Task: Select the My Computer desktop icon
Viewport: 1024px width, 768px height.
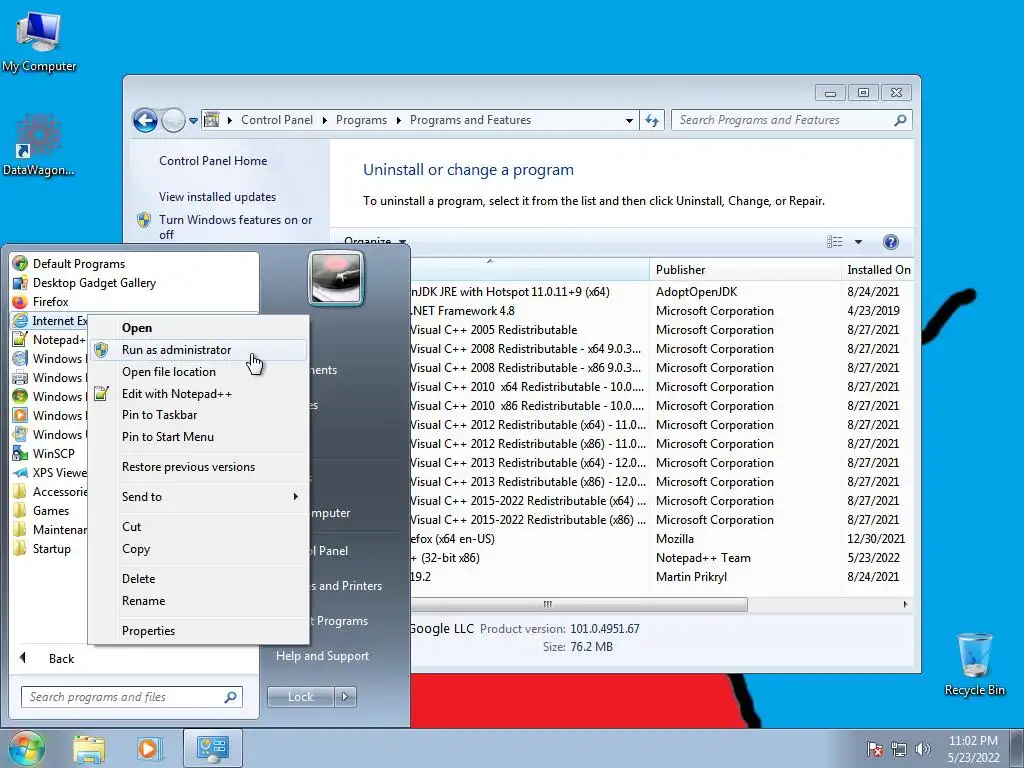Action: coord(39,41)
